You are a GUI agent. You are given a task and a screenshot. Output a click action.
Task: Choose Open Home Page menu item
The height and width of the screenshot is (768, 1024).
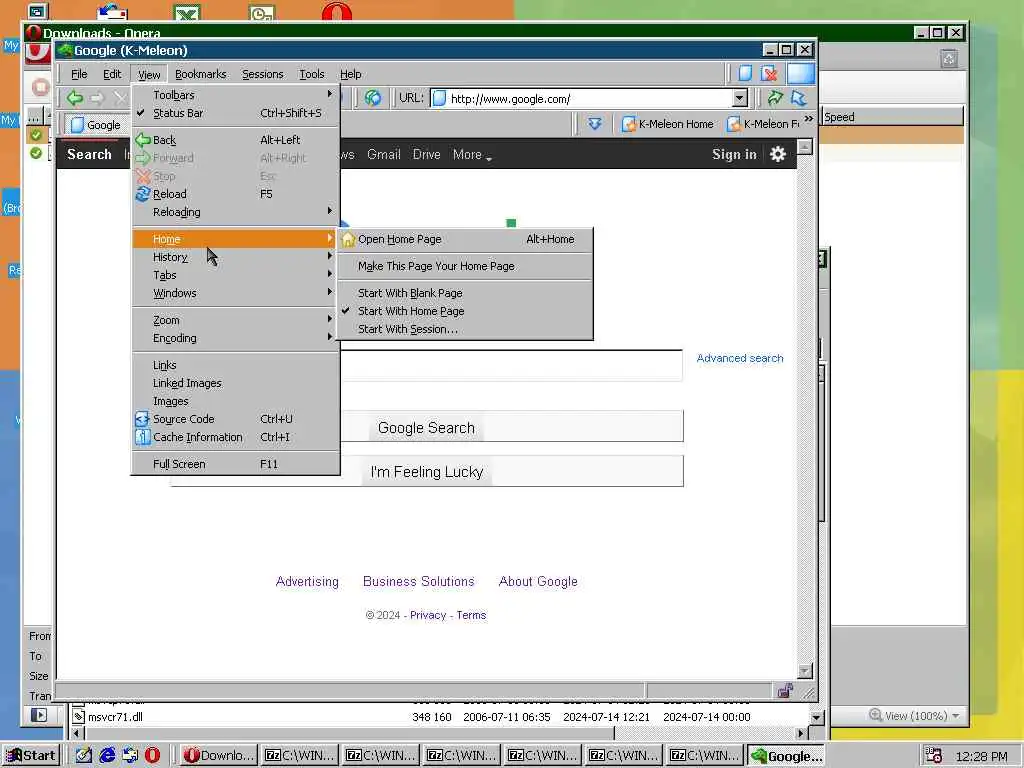[465, 239]
